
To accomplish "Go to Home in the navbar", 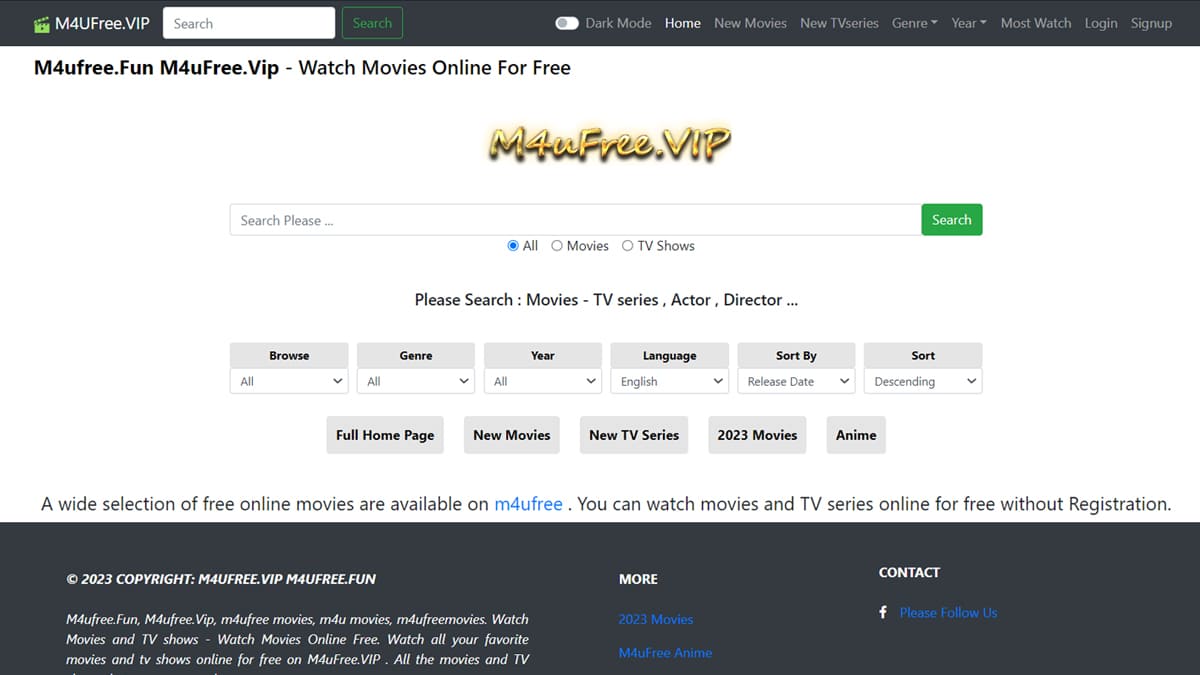I will 683,23.
